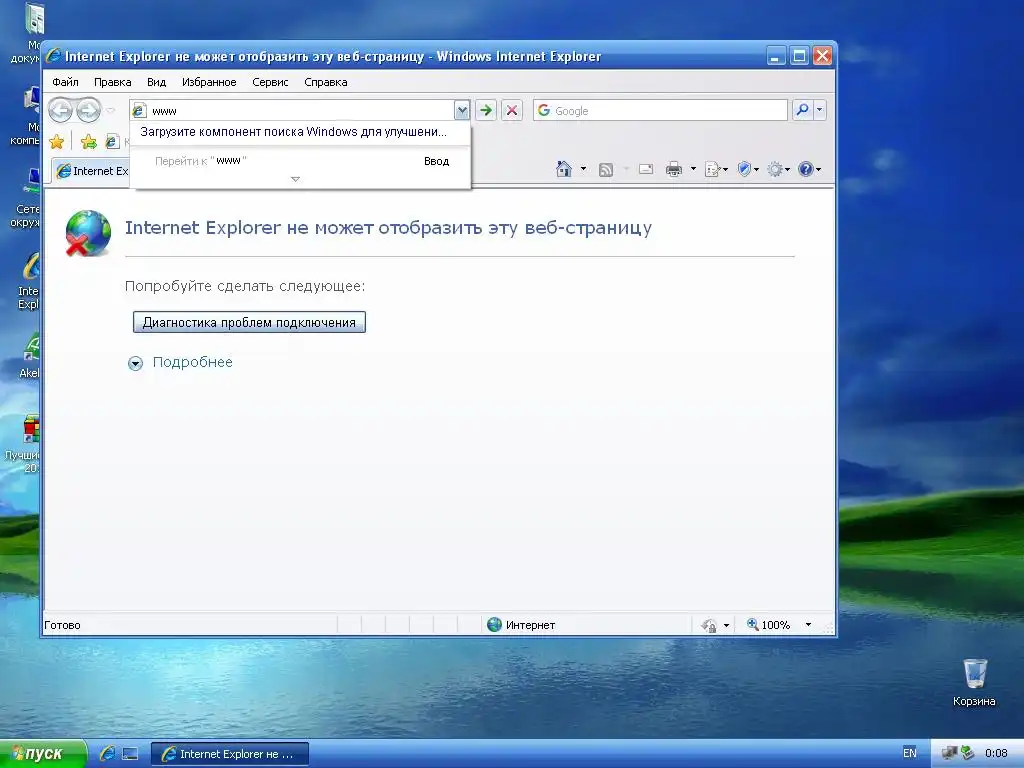Open the Сервис menu
Viewport: 1024px width, 768px height.
[270, 82]
